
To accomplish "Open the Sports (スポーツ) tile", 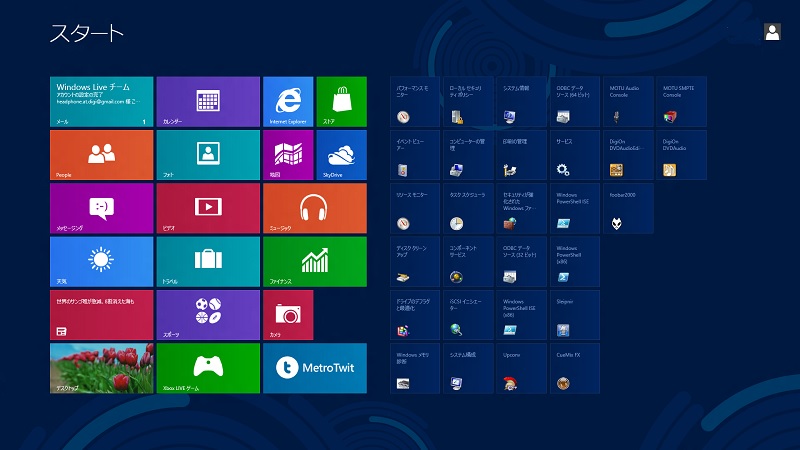I will (208, 315).
